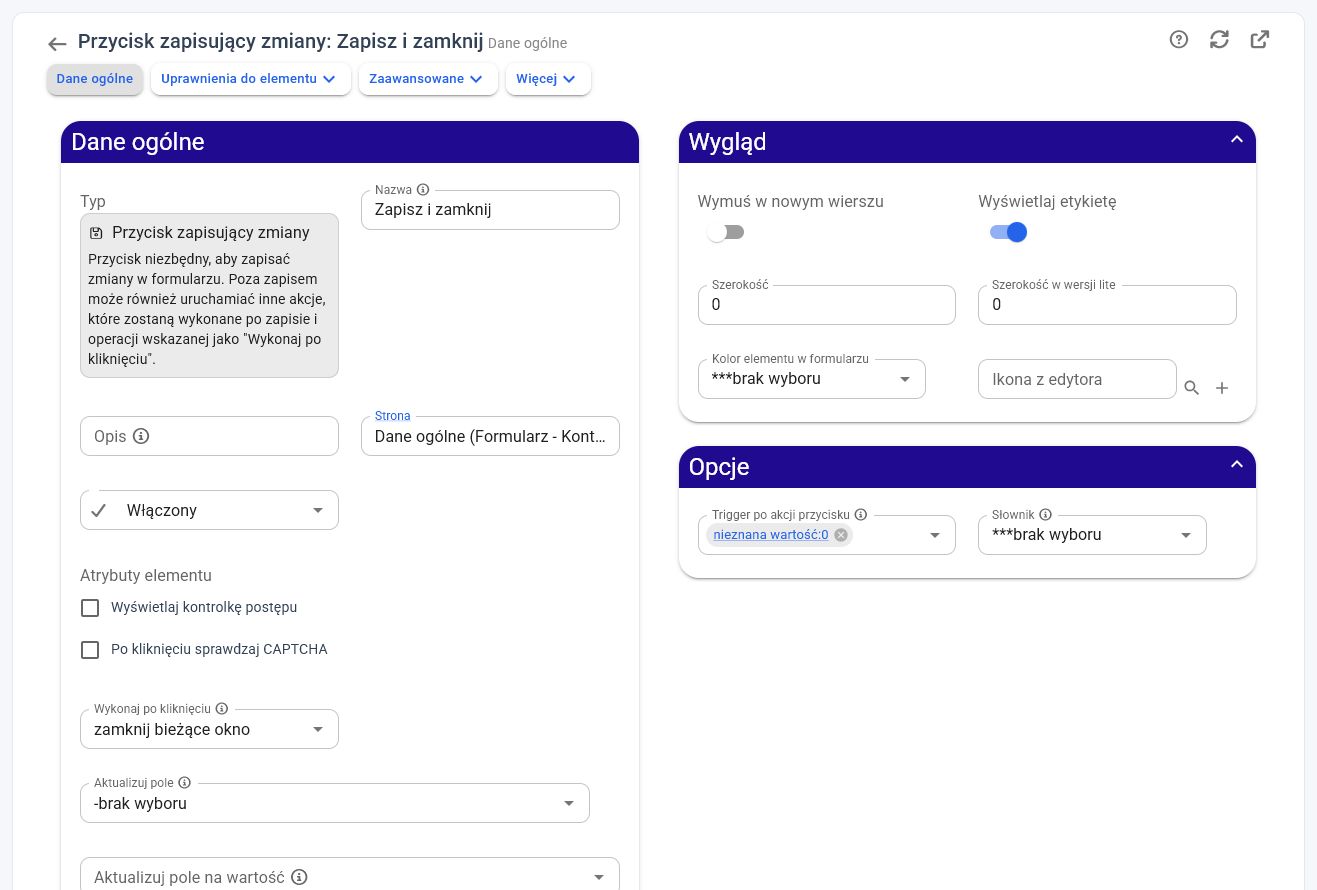Go back using the left arrow icon
This screenshot has width=1317, height=890.
[x=57, y=44]
